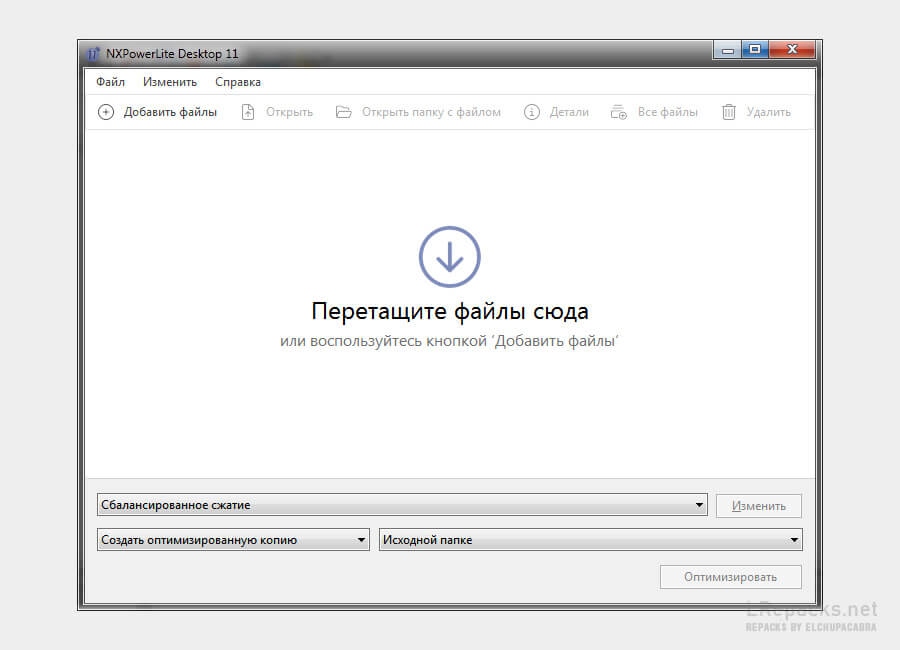900x650 pixels.
Task: Open the Изменить menu in menu bar
Action: 170,82
